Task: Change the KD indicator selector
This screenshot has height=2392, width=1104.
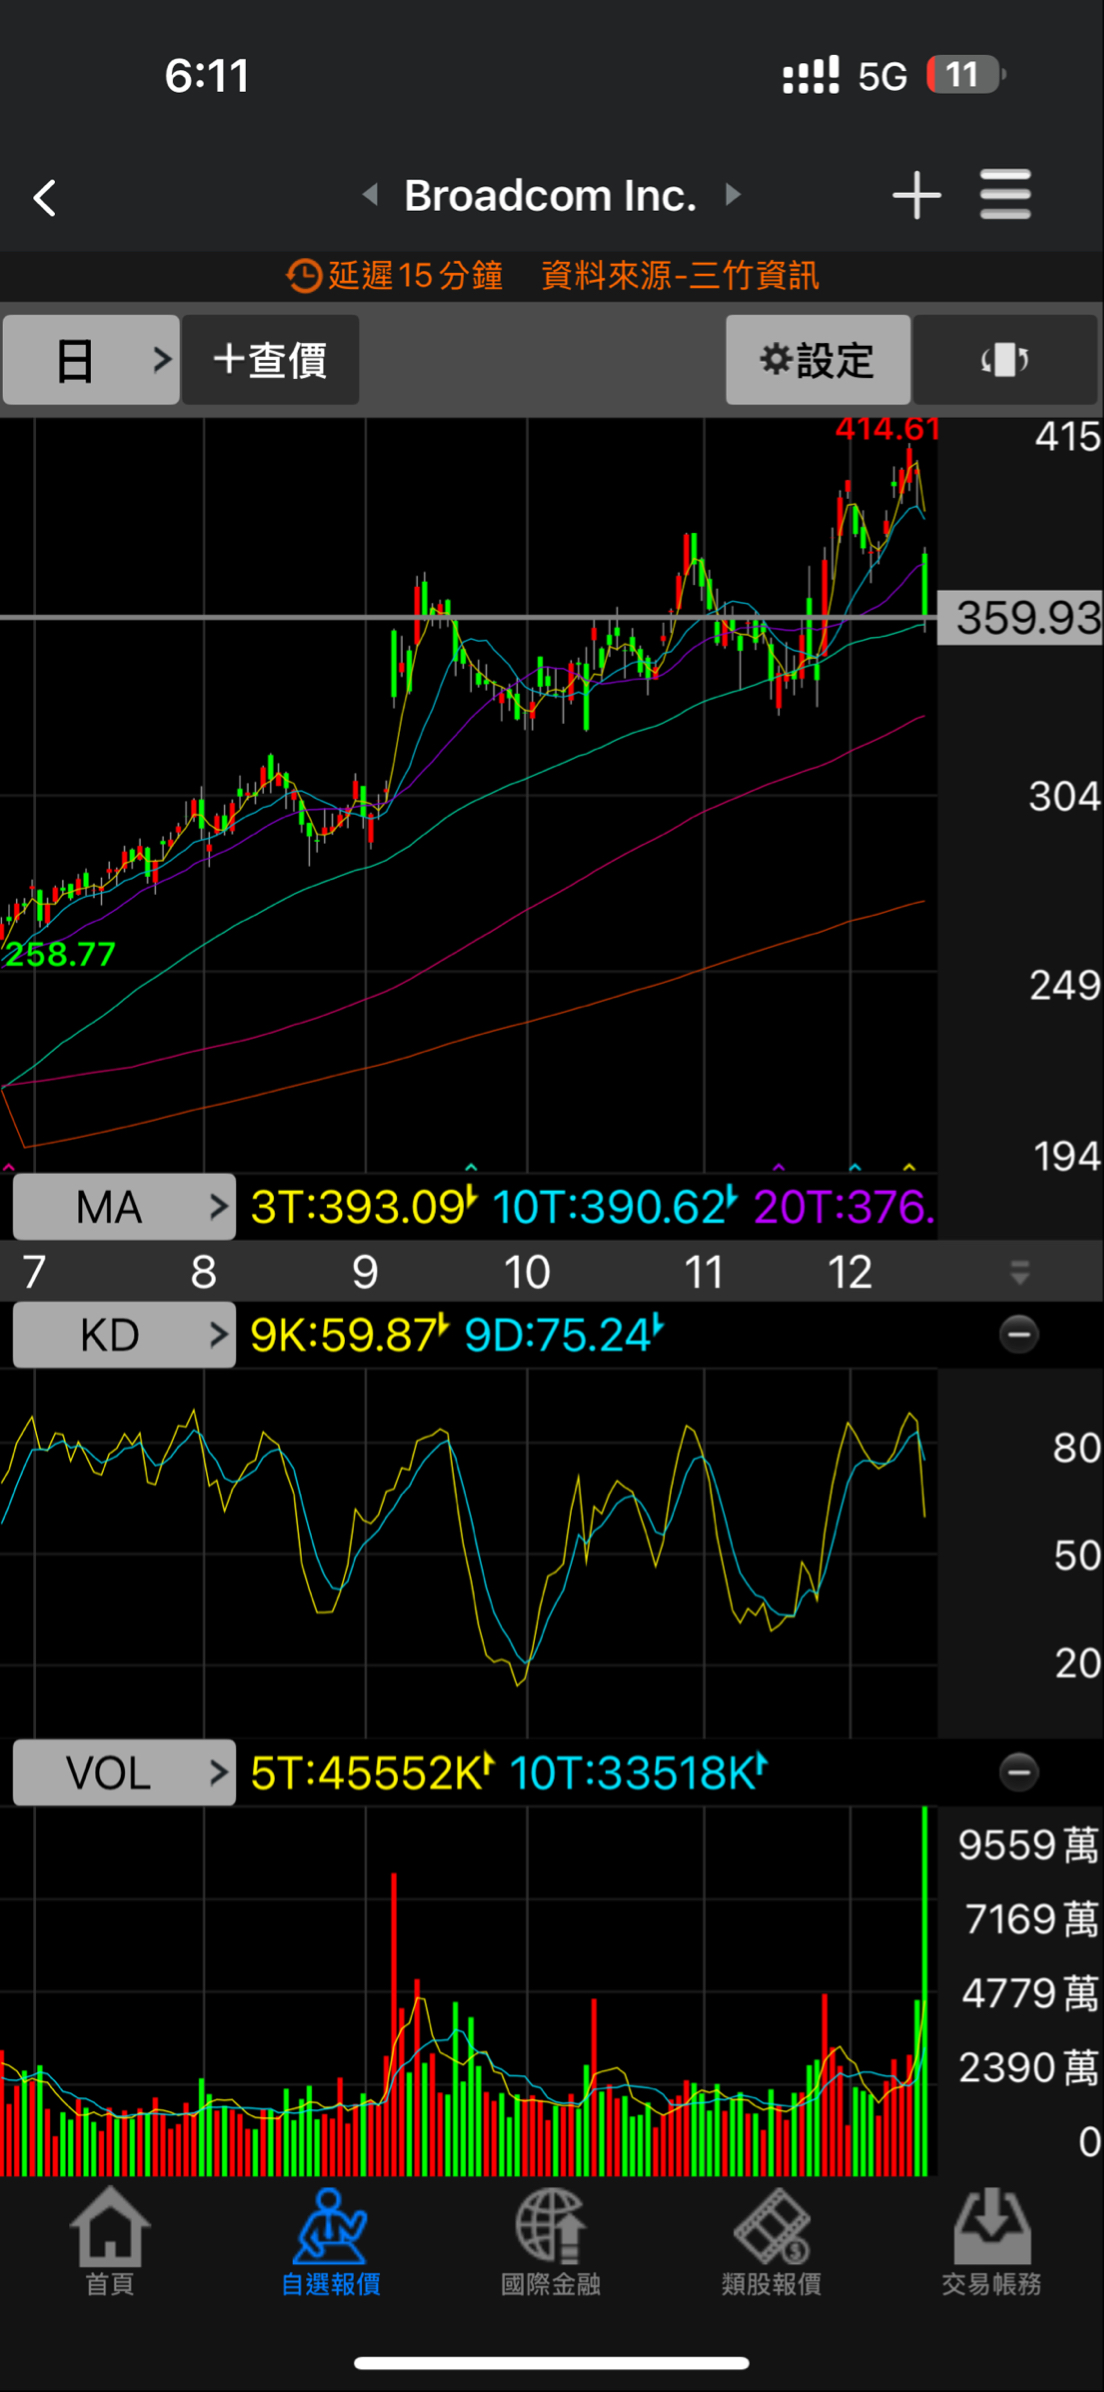Action: click(124, 1335)
